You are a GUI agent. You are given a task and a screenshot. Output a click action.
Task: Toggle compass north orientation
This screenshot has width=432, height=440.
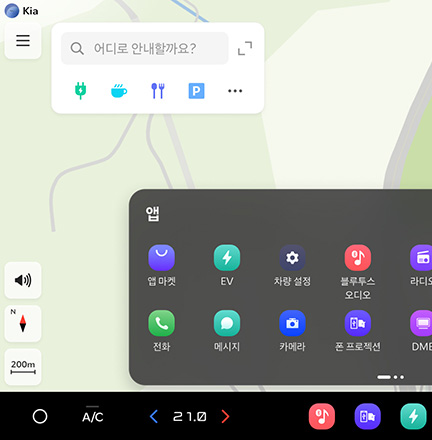(23, 323)
